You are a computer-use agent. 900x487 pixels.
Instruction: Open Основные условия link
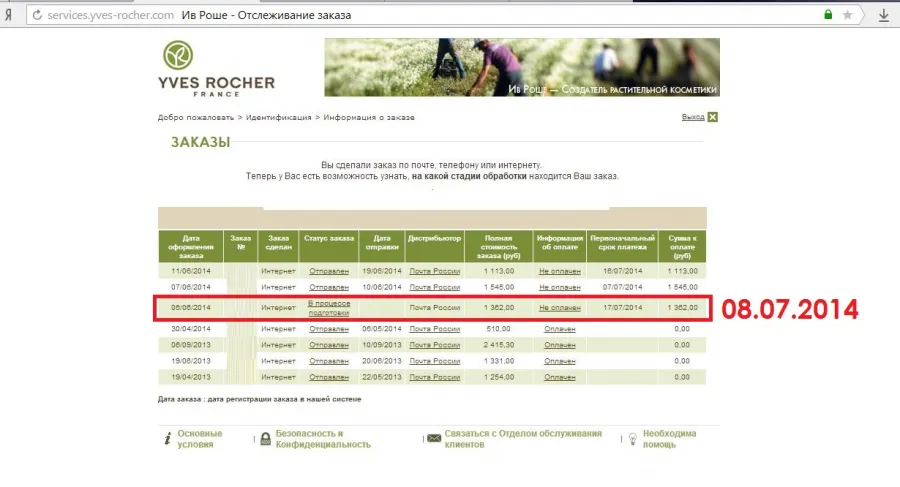200,439
